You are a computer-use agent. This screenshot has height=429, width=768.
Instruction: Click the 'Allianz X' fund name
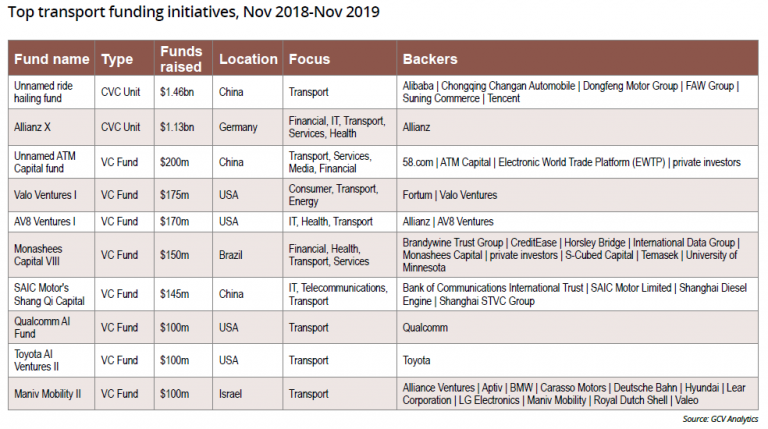[36, 127]
